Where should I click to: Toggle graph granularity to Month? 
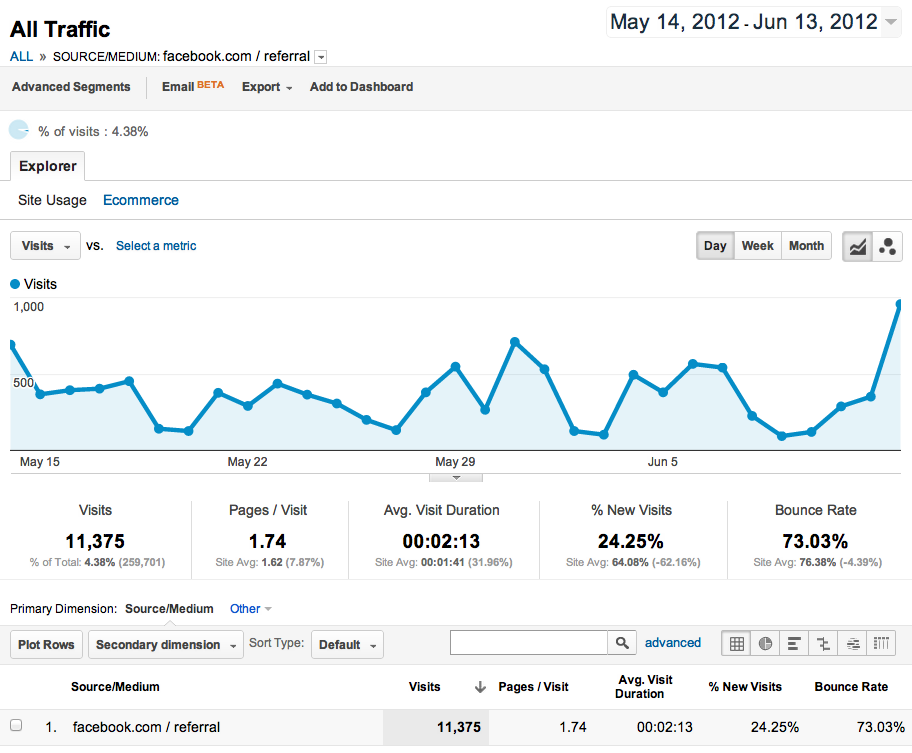click(x=806, y=246)
